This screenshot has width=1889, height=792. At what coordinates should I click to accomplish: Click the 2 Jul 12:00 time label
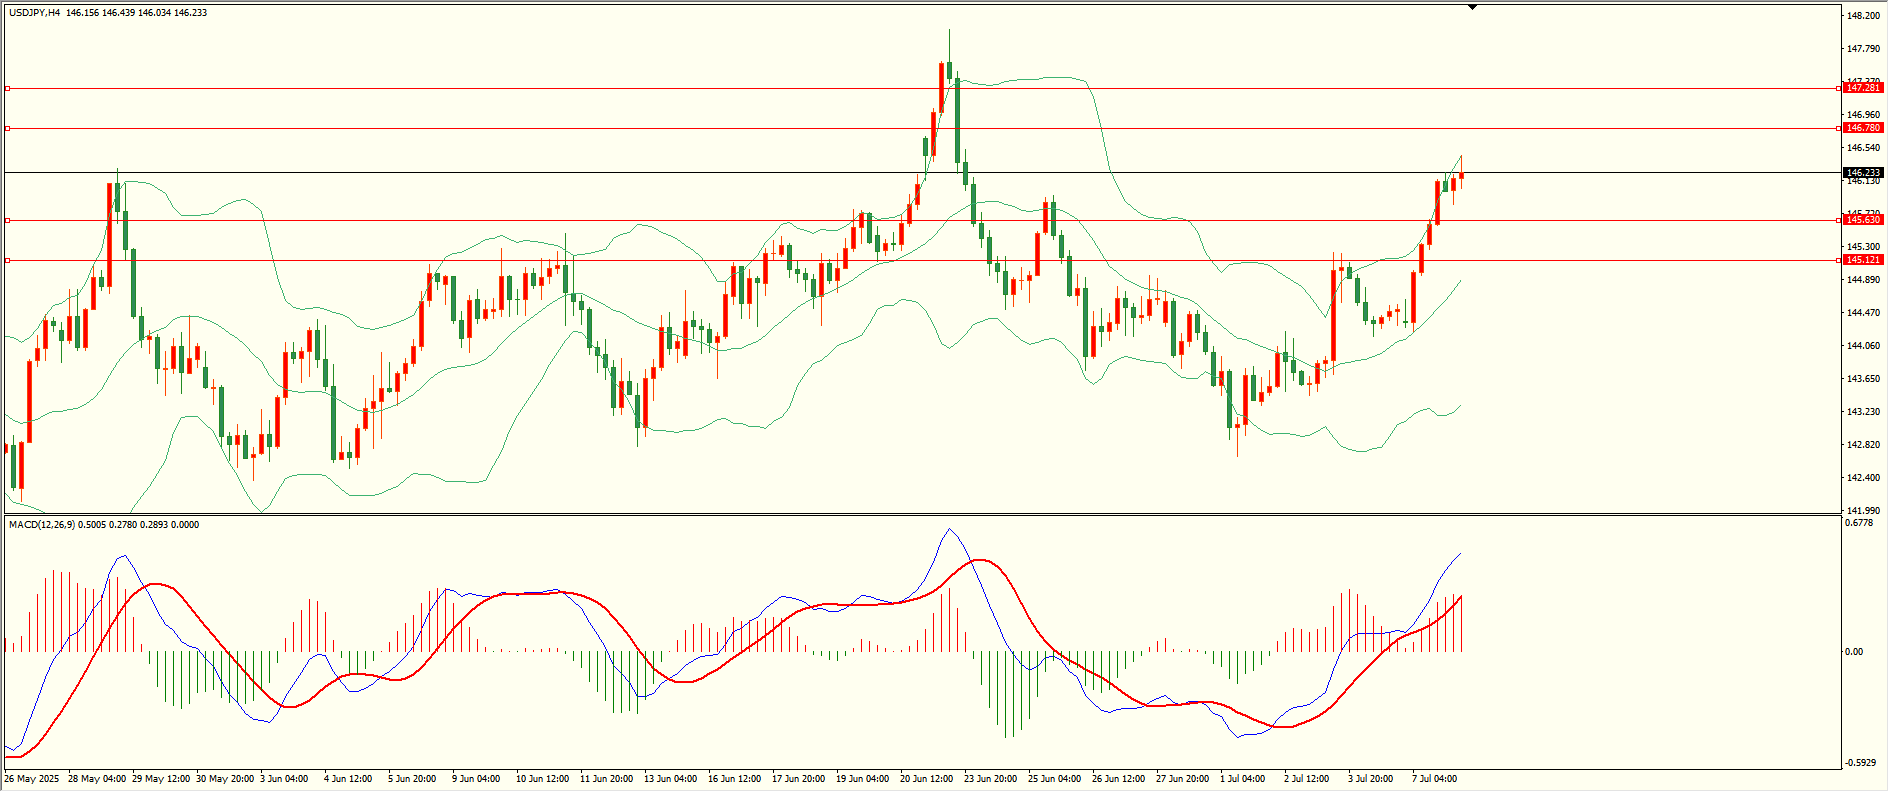(x=1307, y=779)
